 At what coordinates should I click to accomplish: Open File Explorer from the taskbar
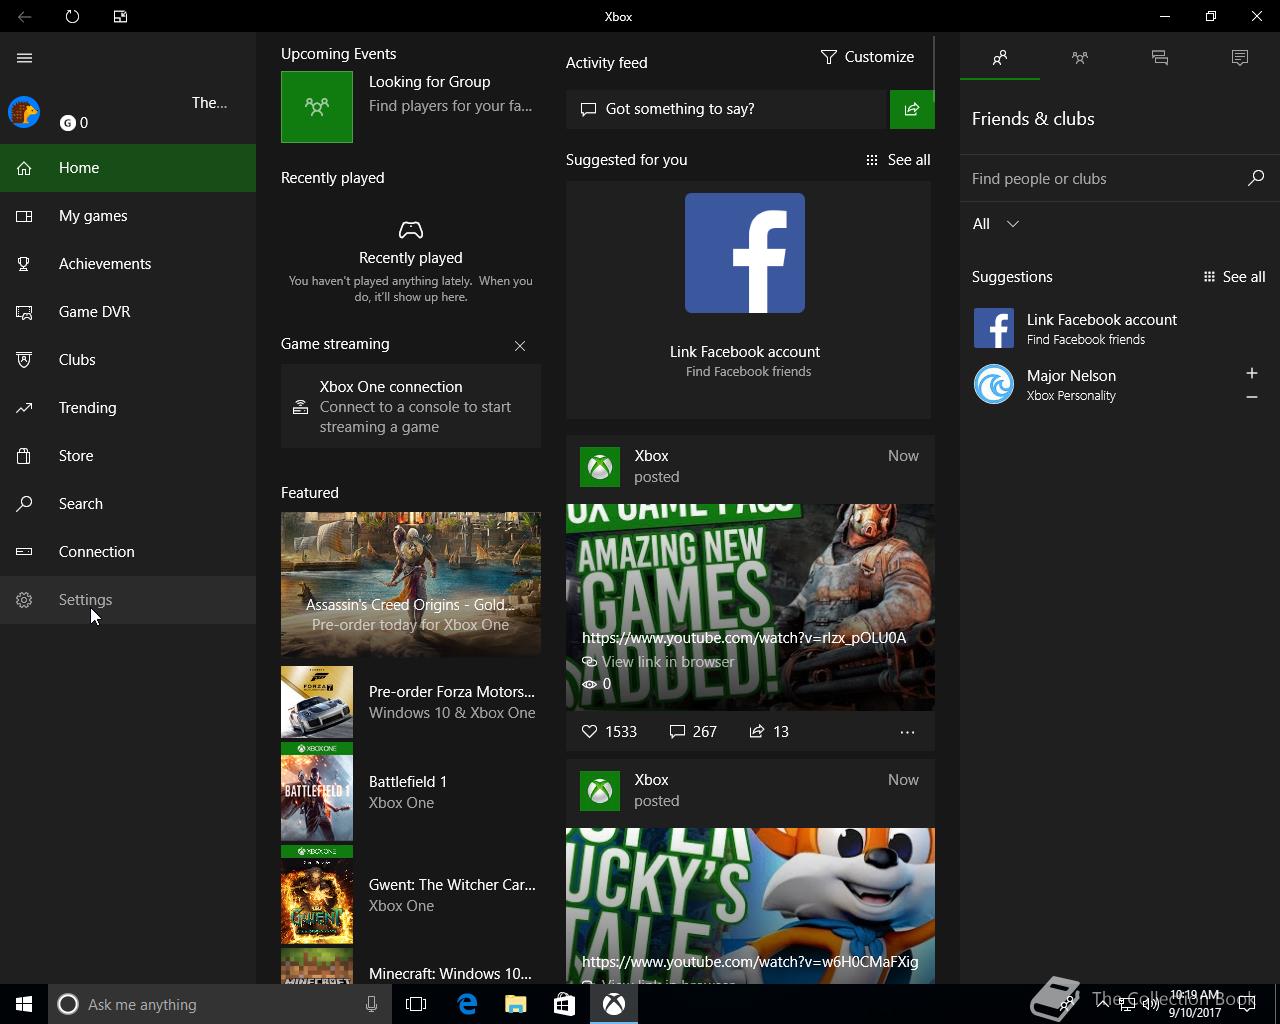click(x=516, y=1004)
